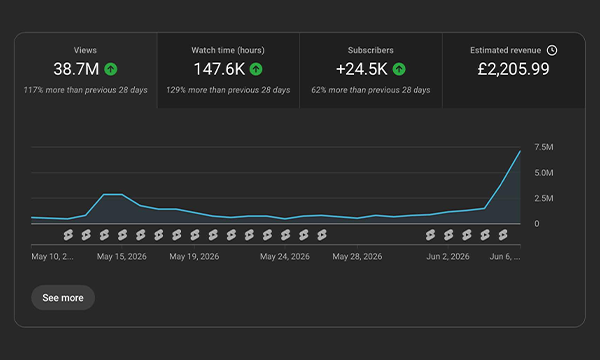This screenshot has width=600, height=360.
Task: Open the Views metric tab
Action: tap(86, 70)
